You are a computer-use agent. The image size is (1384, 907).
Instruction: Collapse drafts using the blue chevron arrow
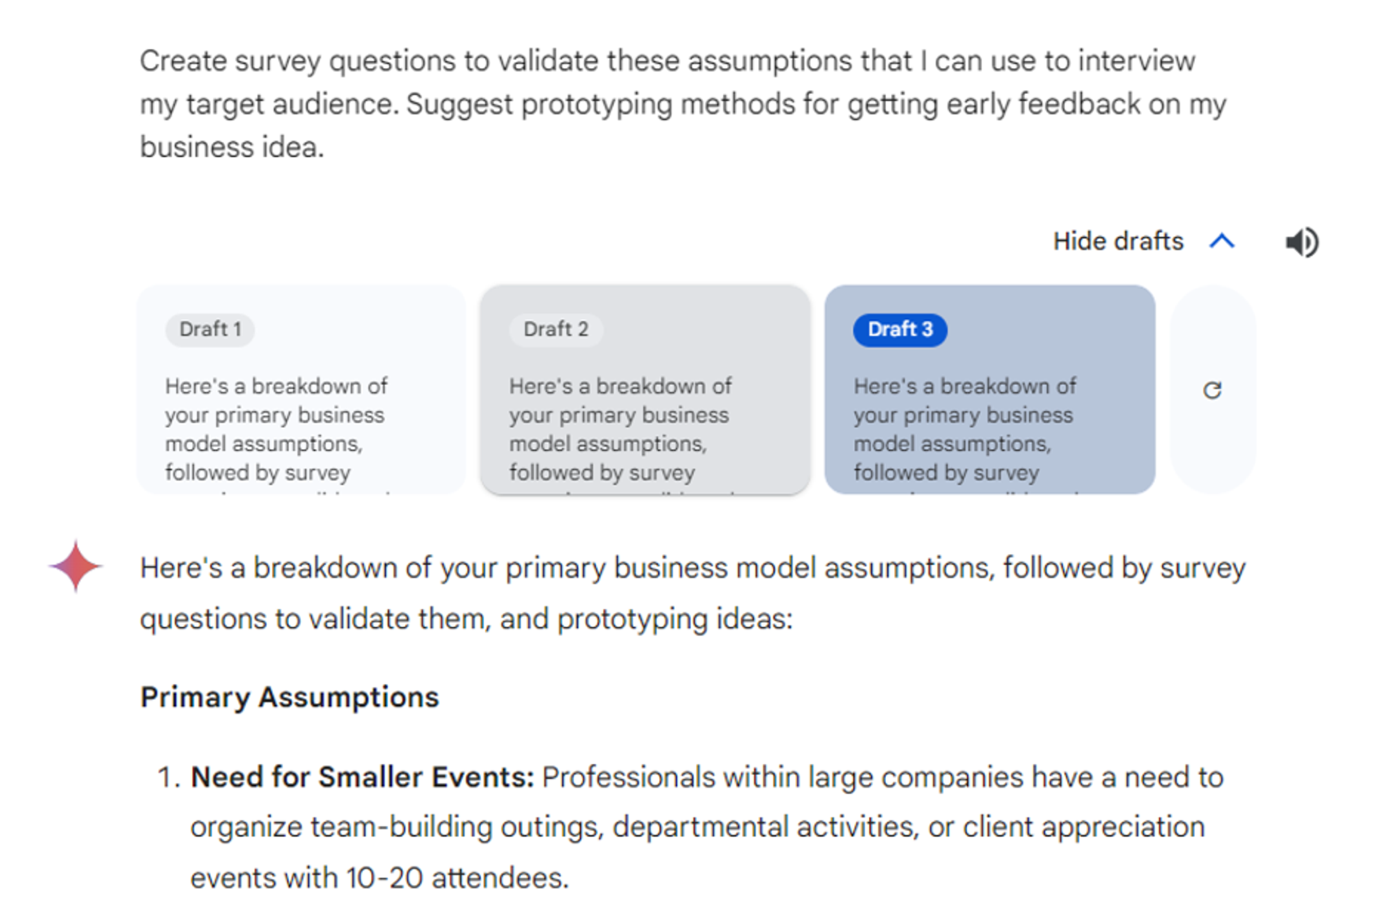[1222, 241]
